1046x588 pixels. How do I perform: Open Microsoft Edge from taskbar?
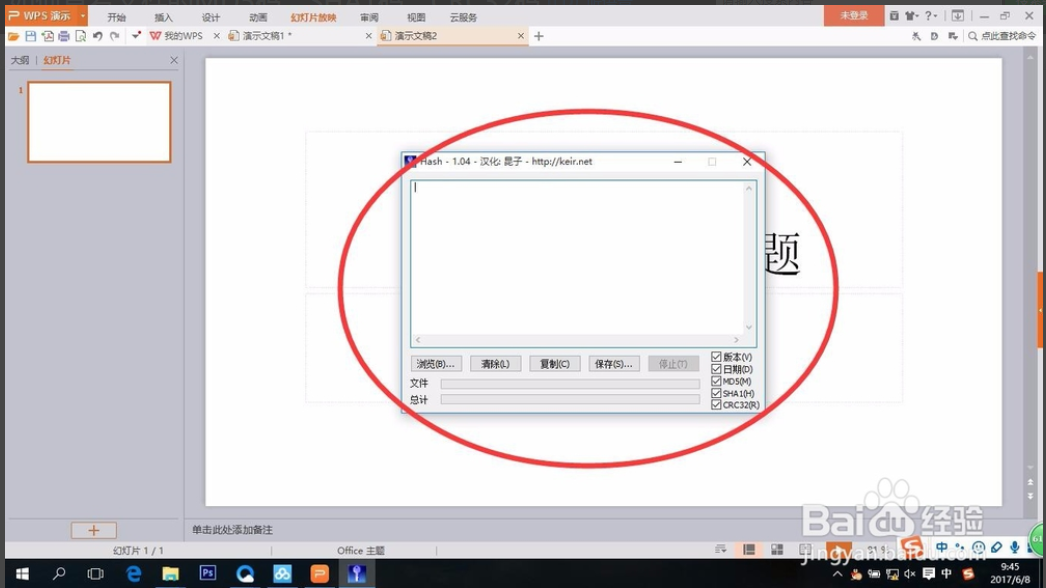(x=133, y=573)
